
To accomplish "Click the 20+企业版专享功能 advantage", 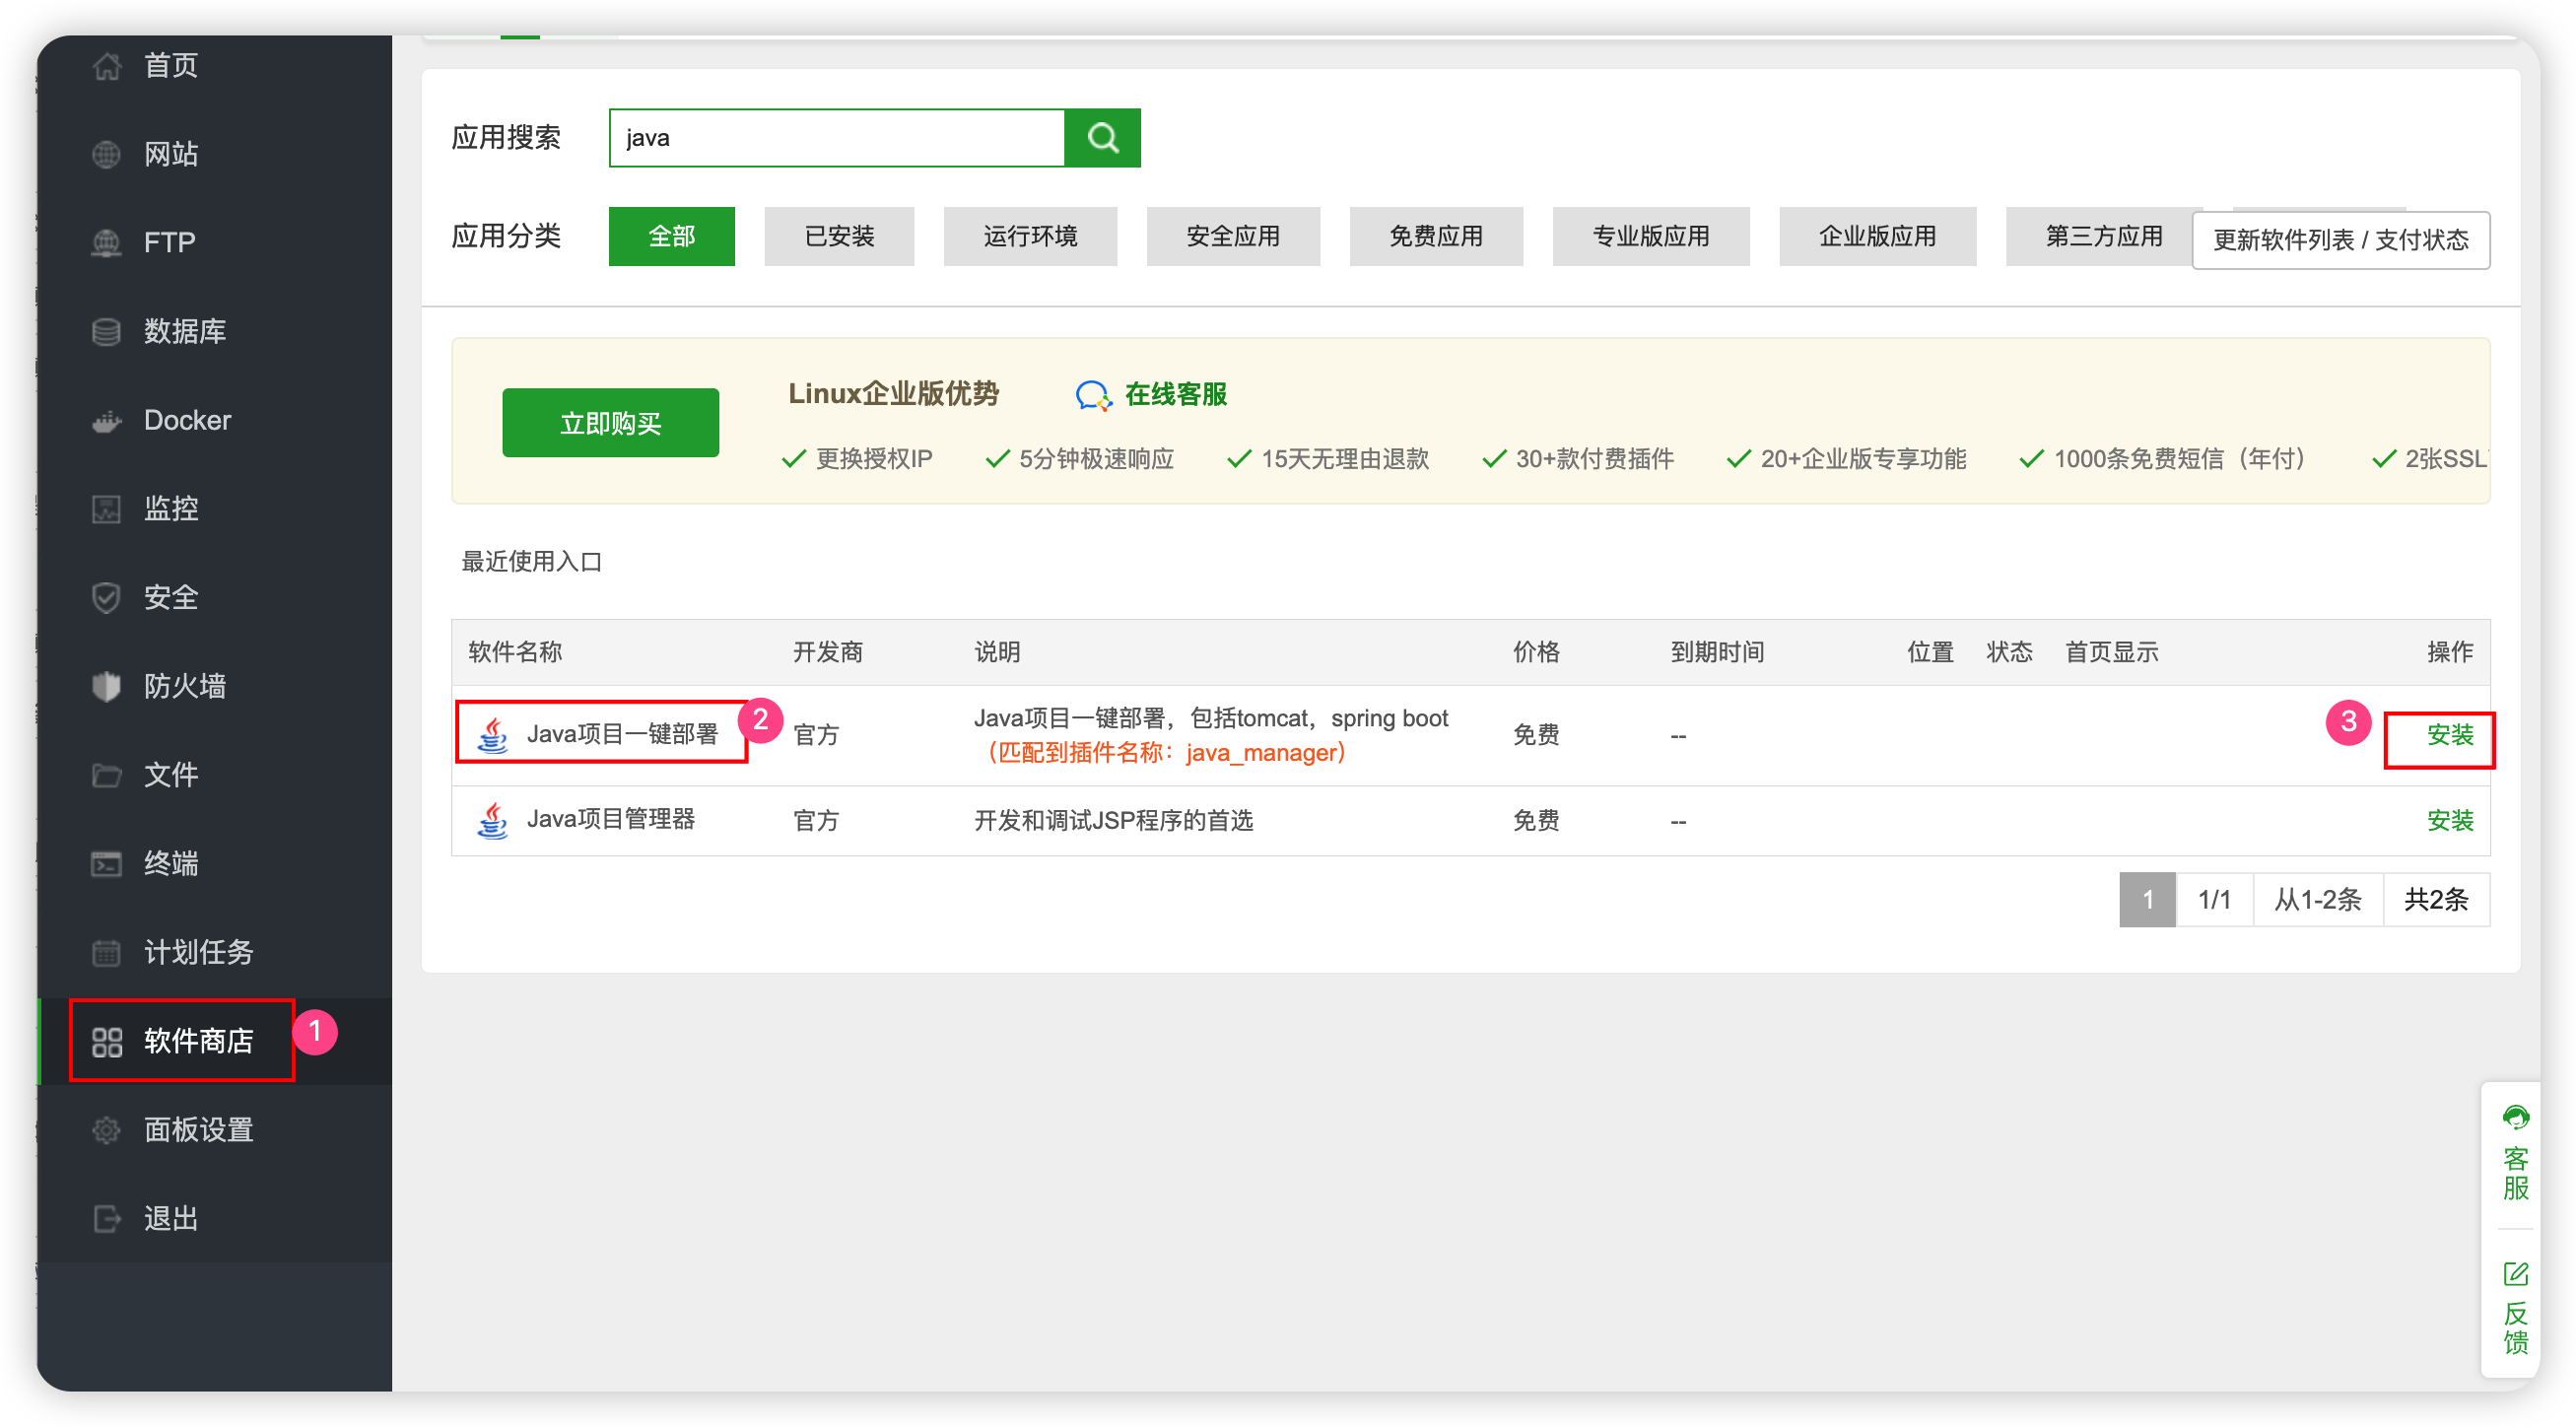I will (1864, 460).
